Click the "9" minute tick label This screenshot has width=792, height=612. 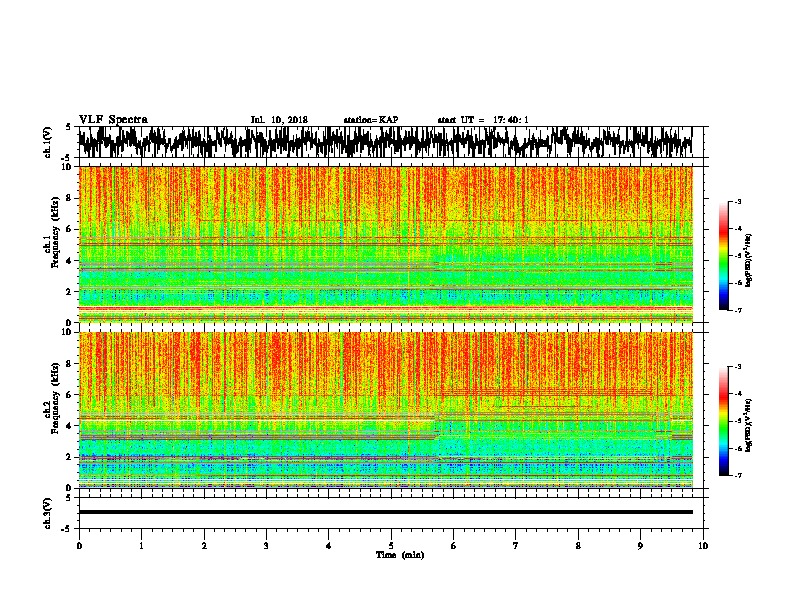tap(640, 546)
